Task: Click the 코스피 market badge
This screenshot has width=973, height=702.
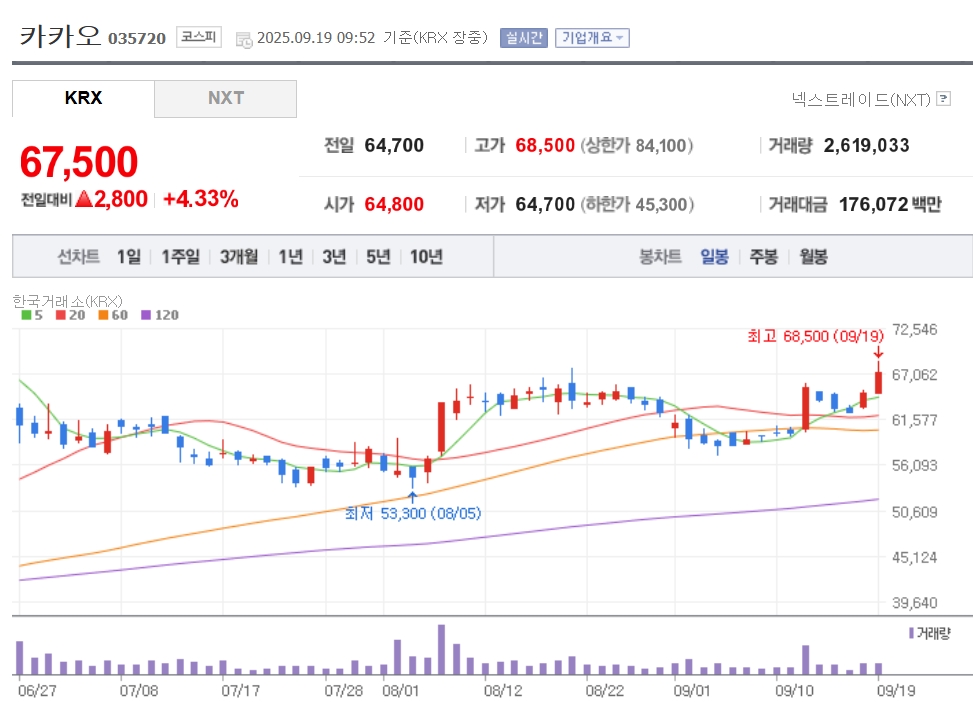Action: click(x=199, y=37)
